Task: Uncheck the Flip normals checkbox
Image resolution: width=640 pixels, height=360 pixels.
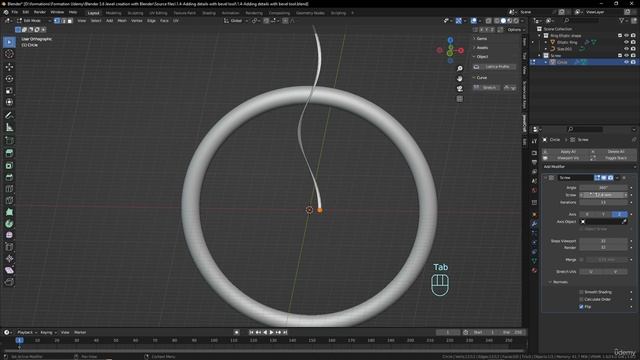Action: pos(581,307)
